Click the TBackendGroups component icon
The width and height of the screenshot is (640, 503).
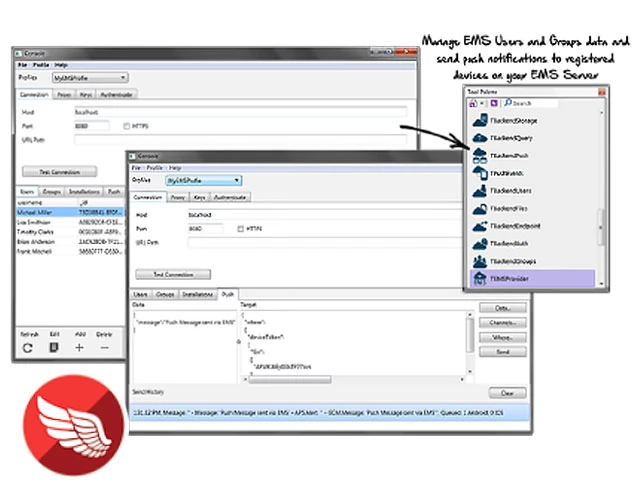point(478,260)
